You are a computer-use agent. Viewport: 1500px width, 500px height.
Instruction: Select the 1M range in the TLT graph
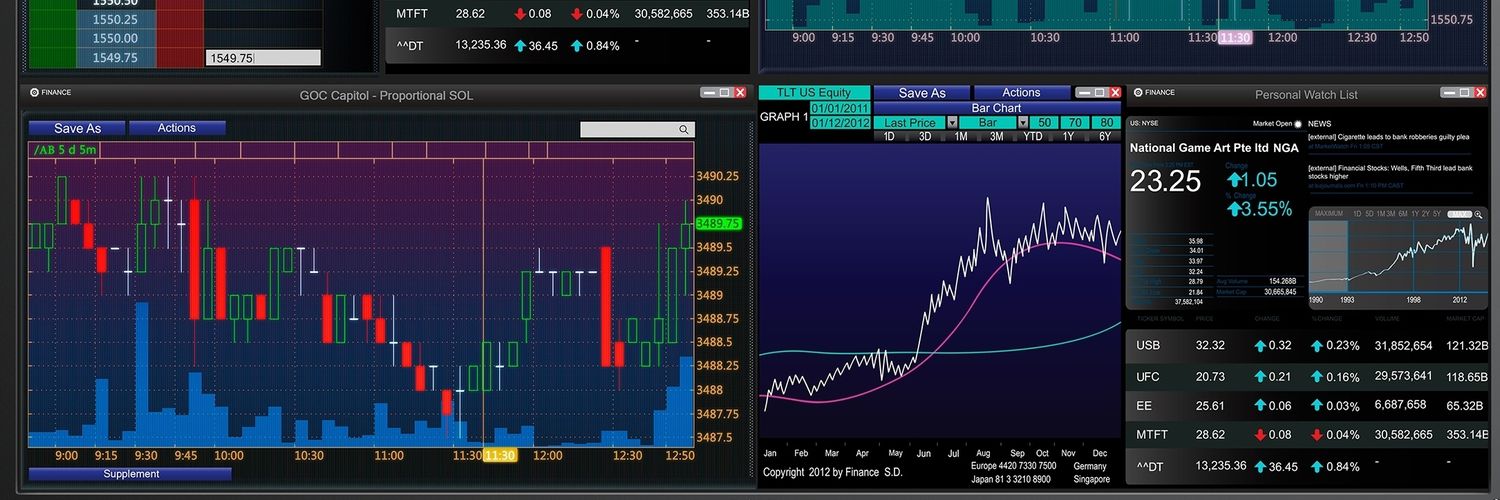(x=961, y=136)
